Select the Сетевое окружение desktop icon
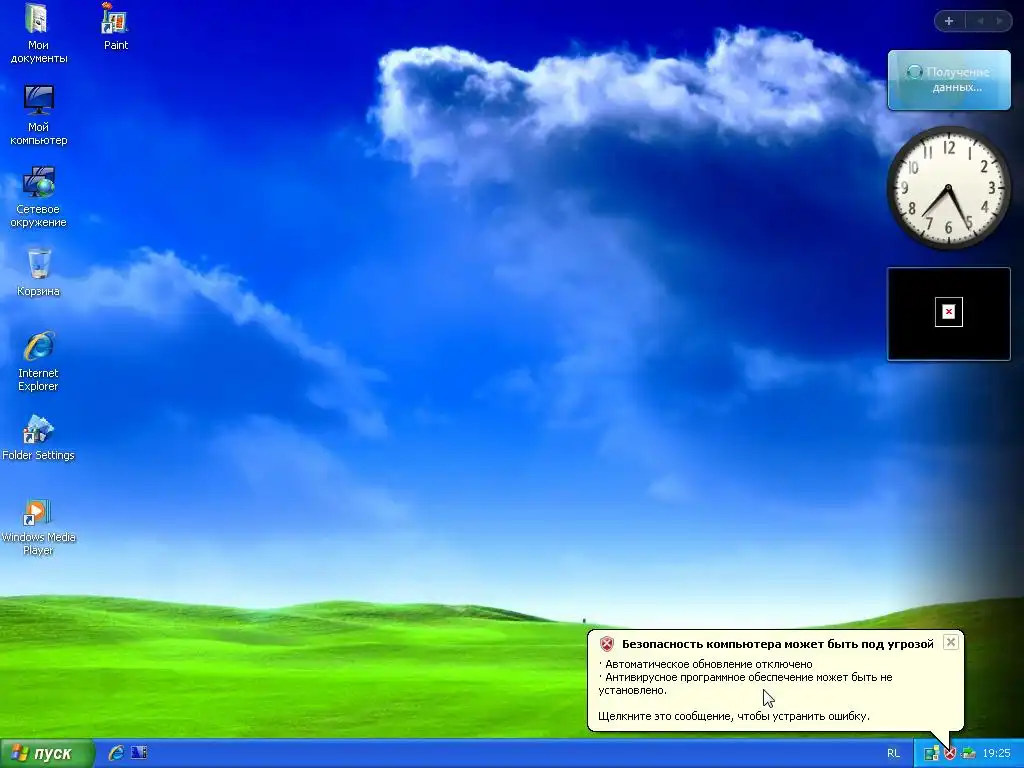The image size is (1024, 768). [38, 197]
